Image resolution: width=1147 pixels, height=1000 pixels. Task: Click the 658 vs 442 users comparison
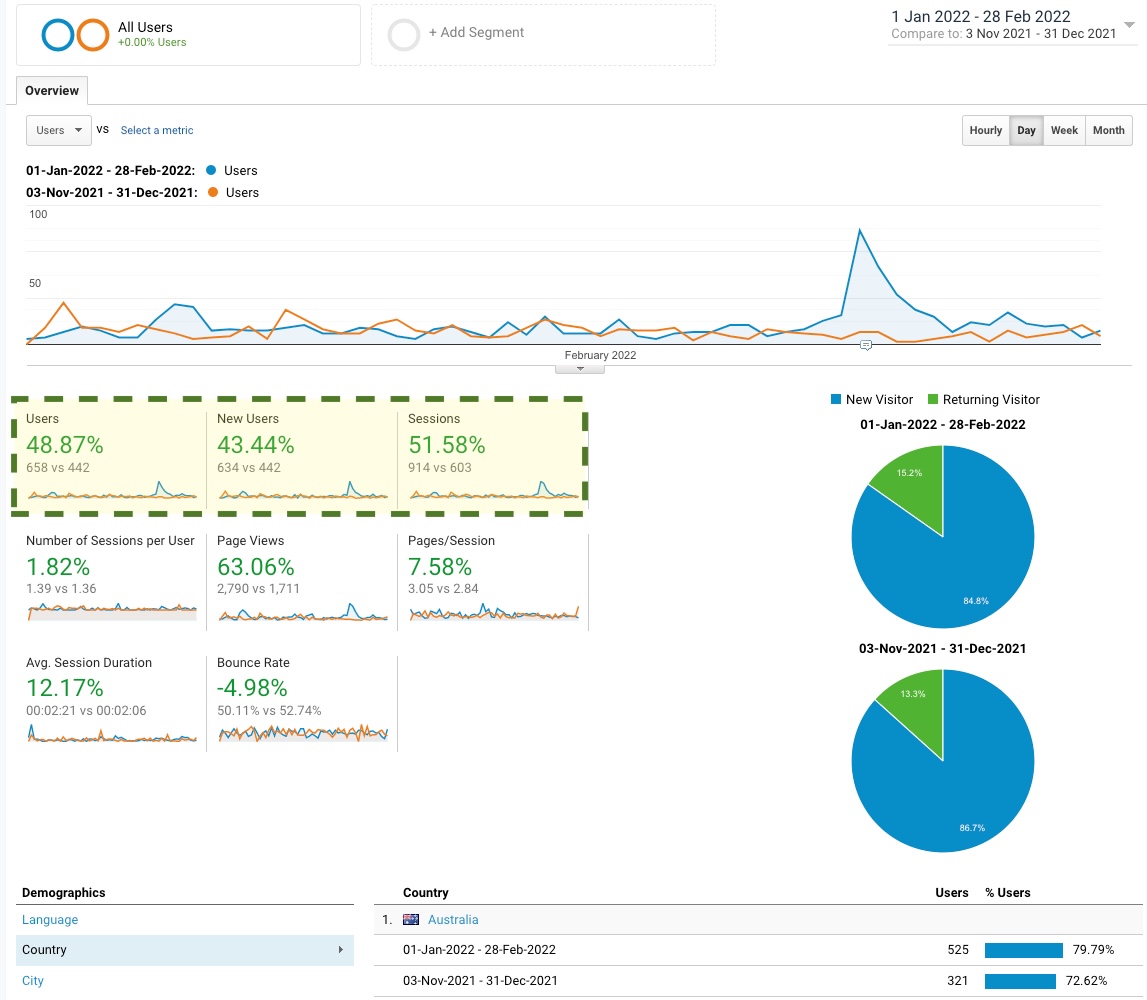pyautogui.click(x=58, y=467)
